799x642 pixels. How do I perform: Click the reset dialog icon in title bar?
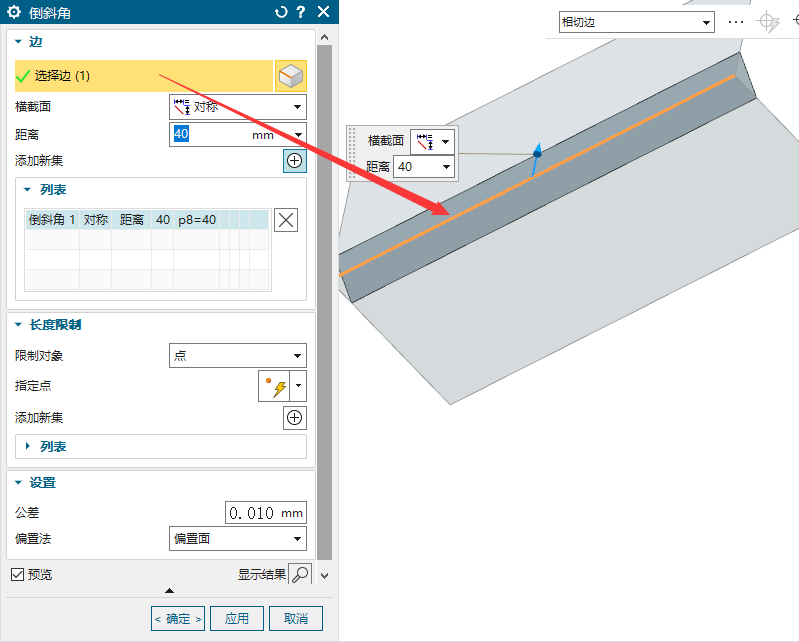281,12
